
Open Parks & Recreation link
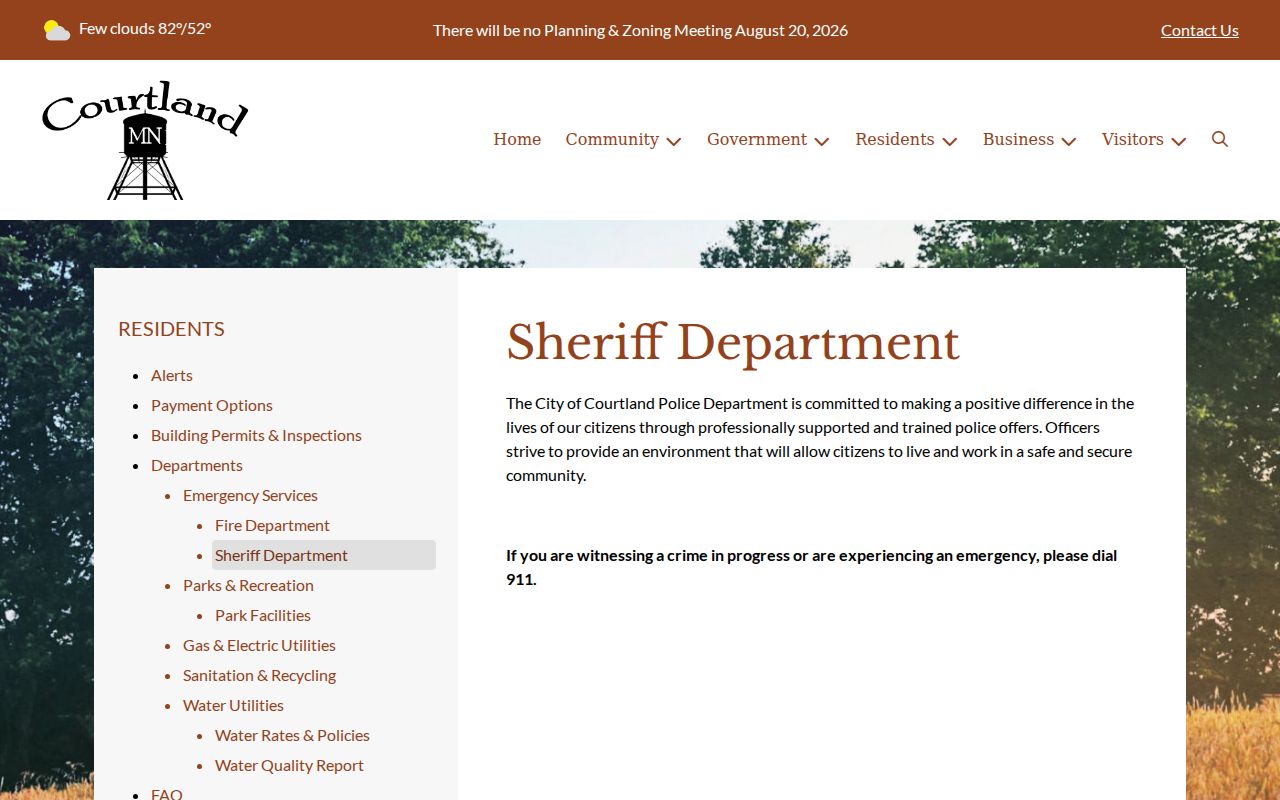pos(248,585)
